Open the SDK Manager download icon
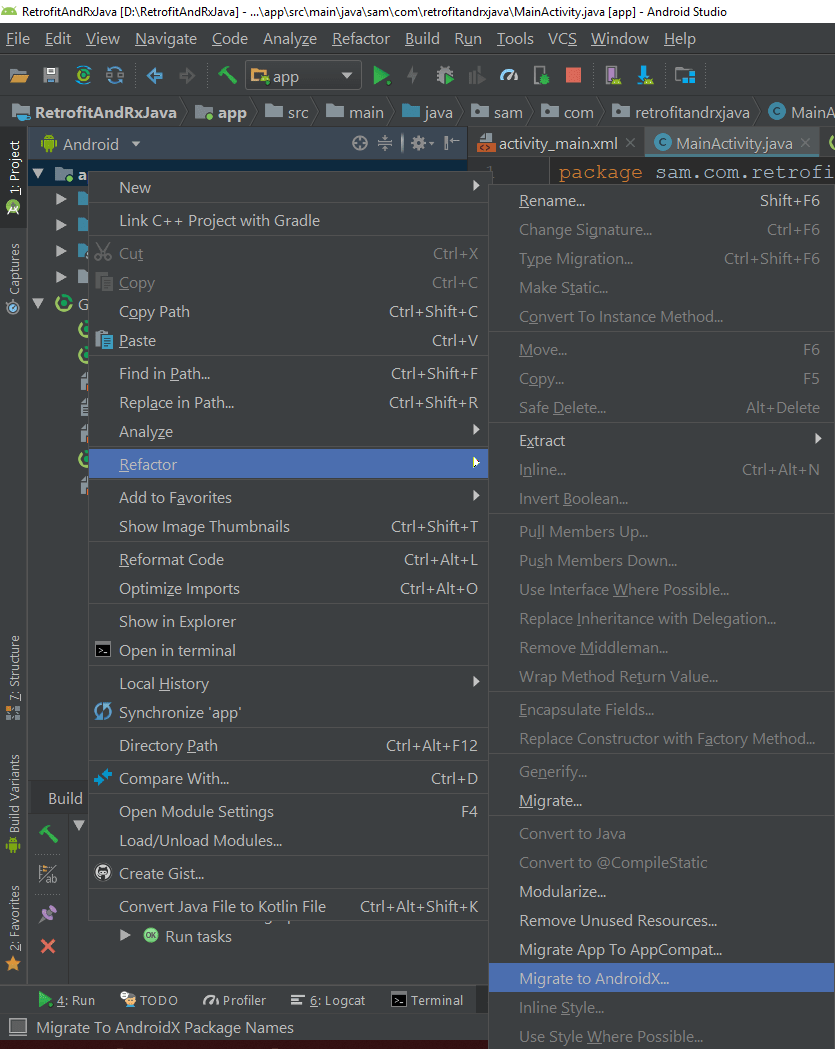 click(645, 76)
